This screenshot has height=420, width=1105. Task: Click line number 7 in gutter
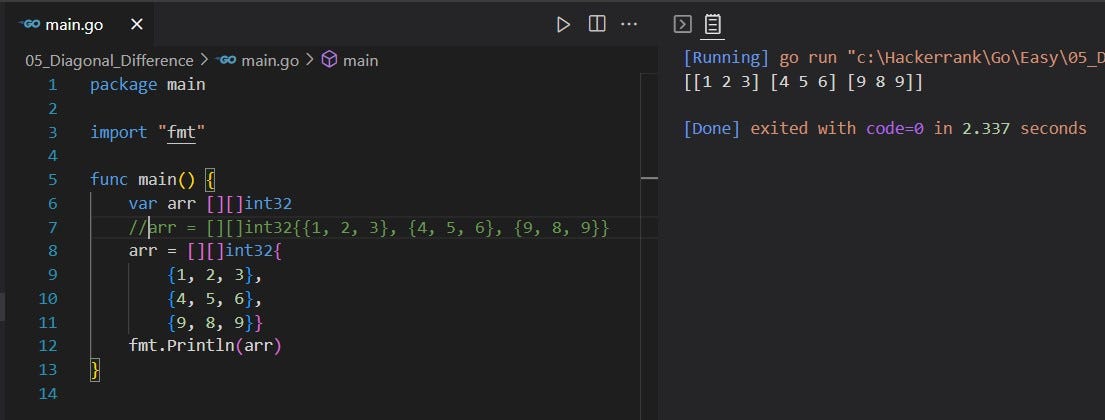[x=53, y=228]
